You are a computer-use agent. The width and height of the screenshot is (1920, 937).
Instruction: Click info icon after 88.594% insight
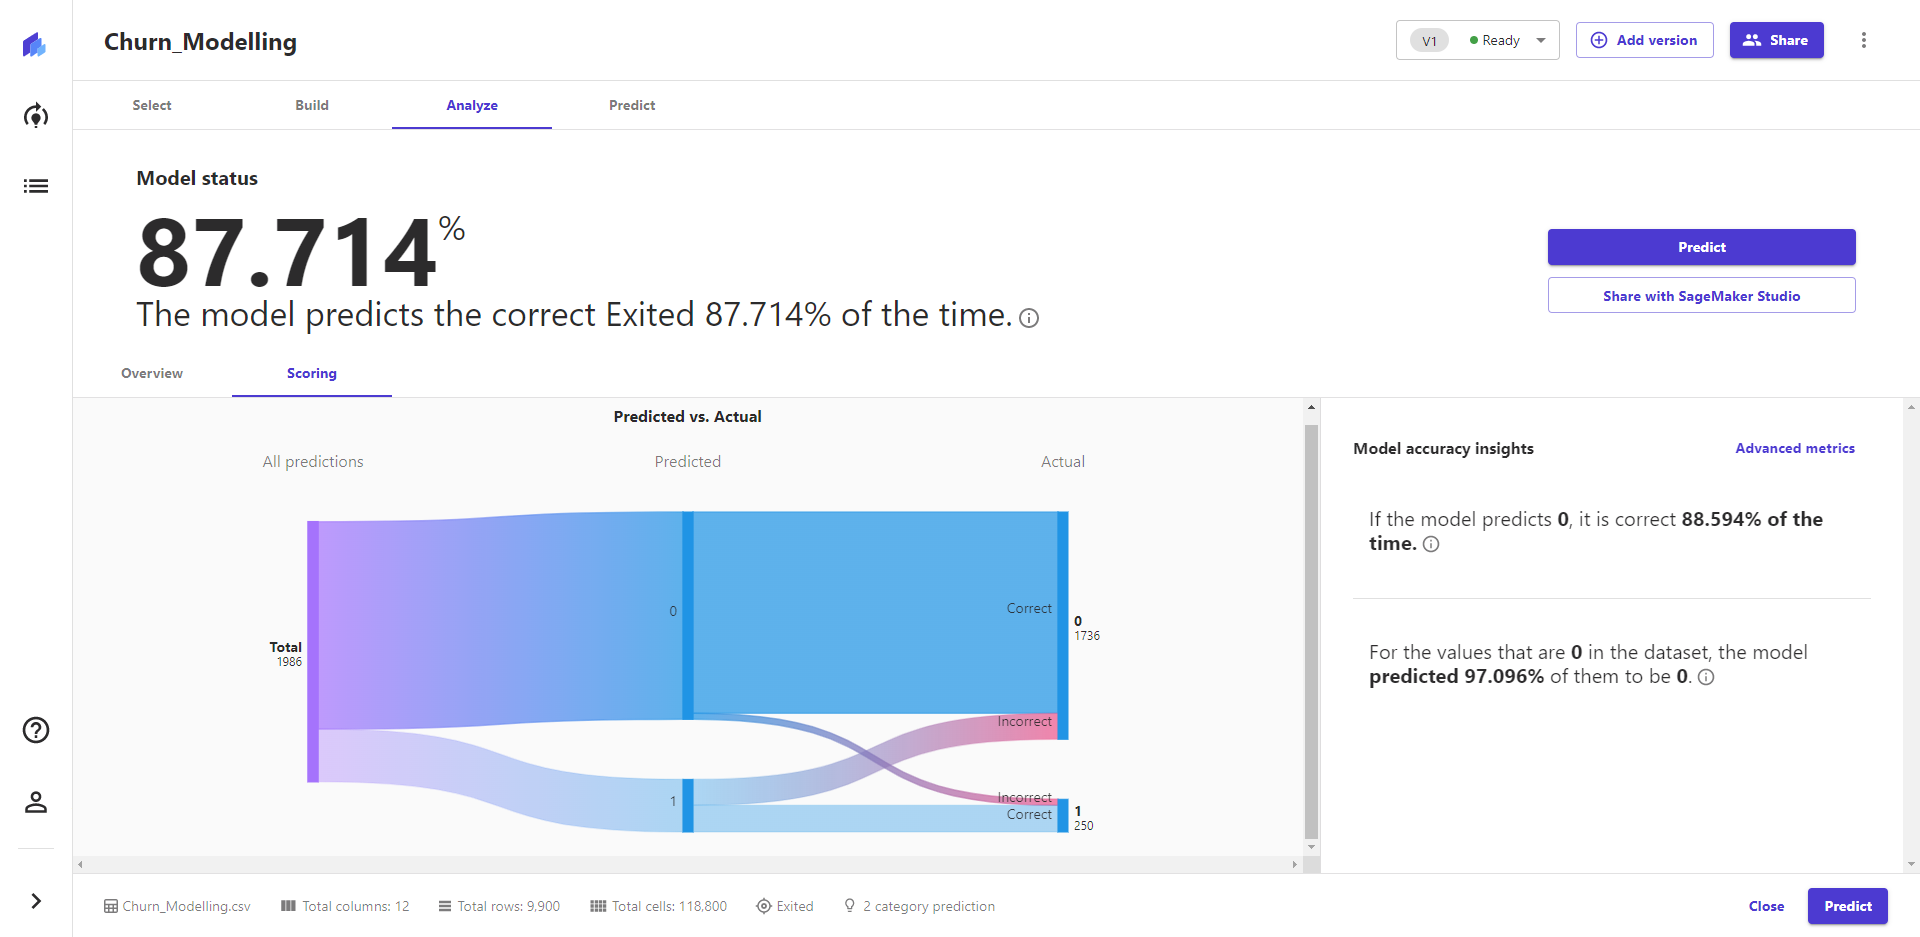pos(1431,544)
